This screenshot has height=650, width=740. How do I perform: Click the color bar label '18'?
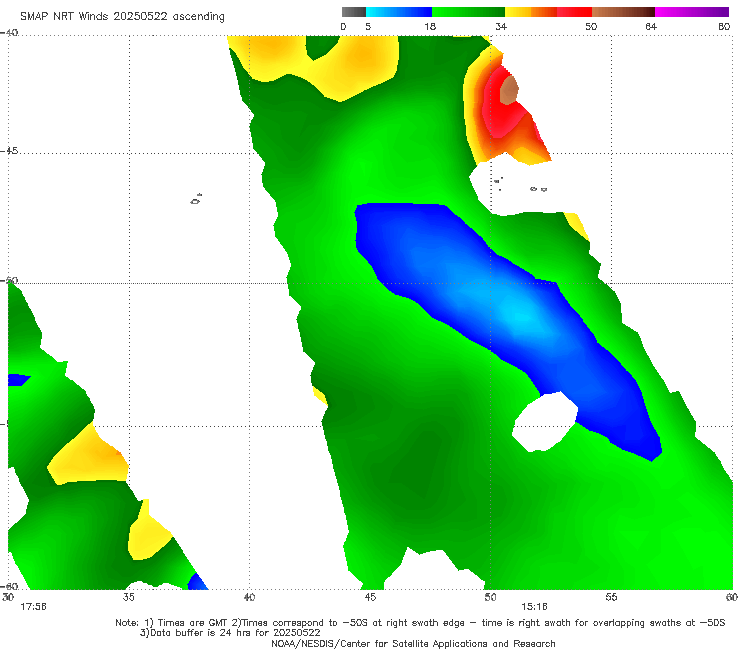(x=430, y=26)
